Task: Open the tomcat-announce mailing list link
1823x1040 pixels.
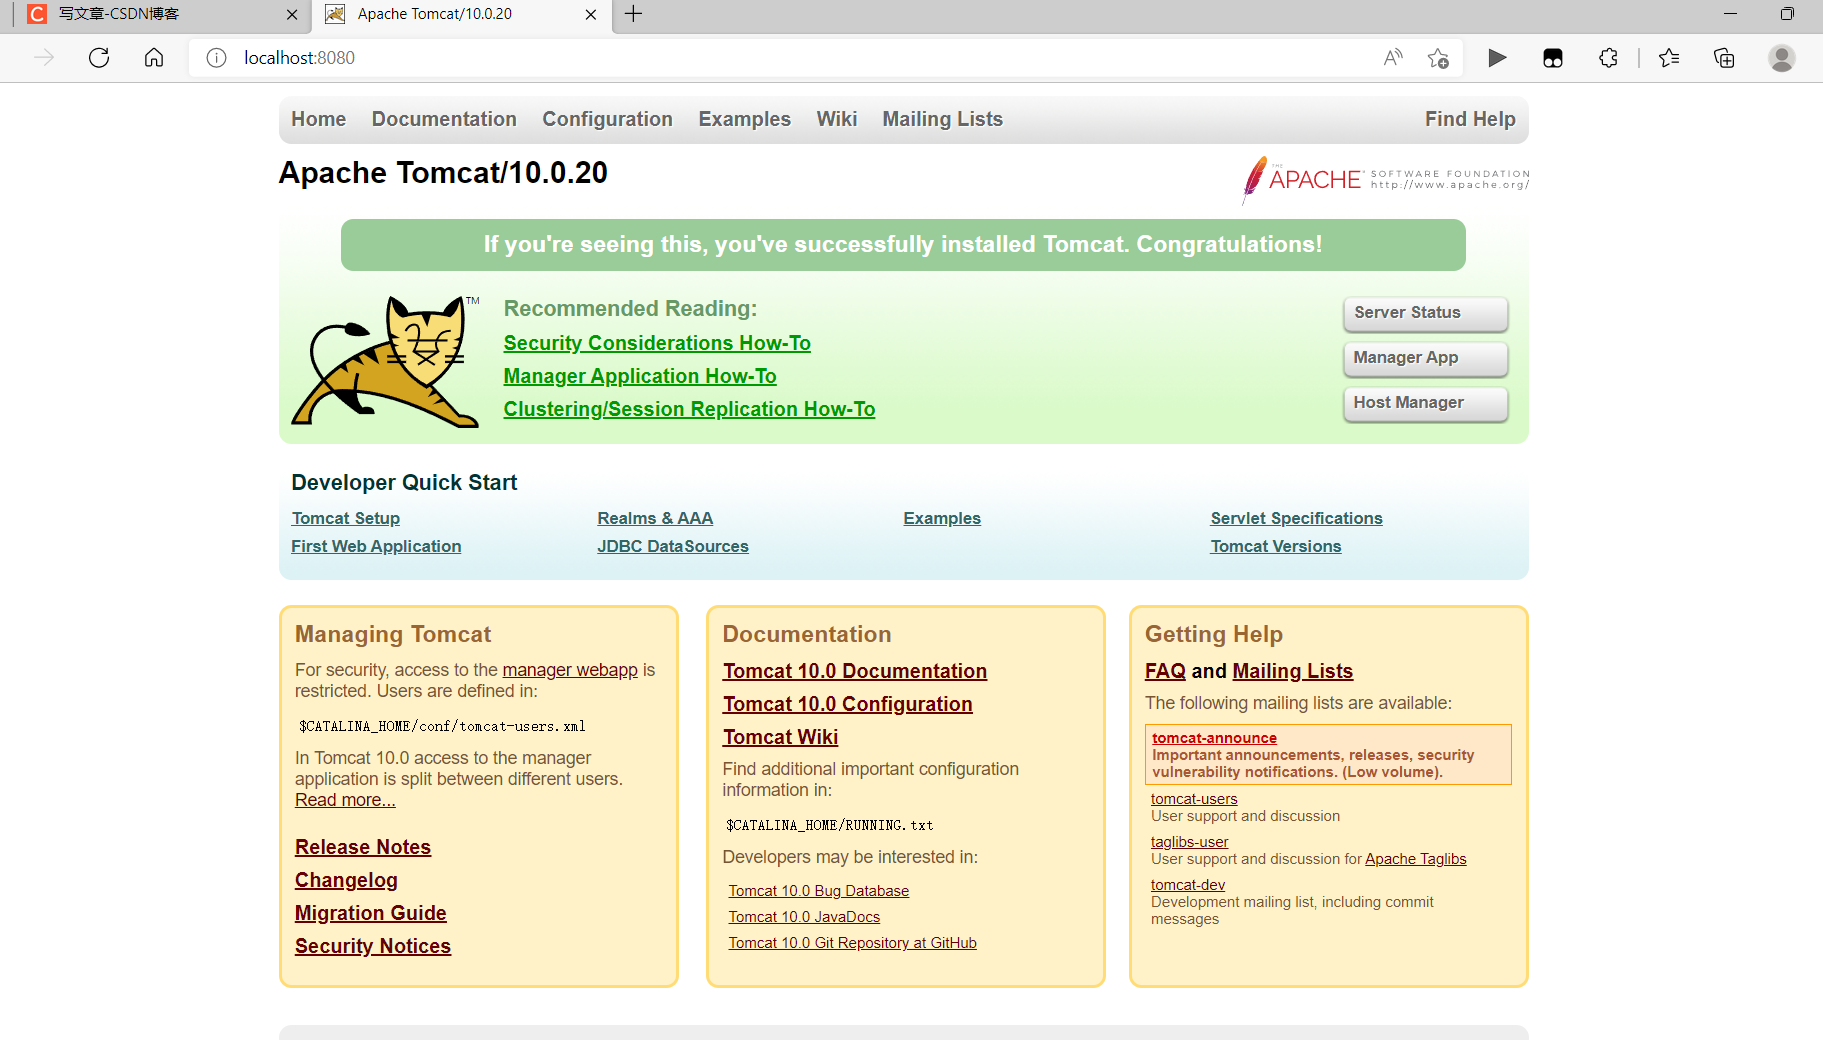Action: 1214,738
